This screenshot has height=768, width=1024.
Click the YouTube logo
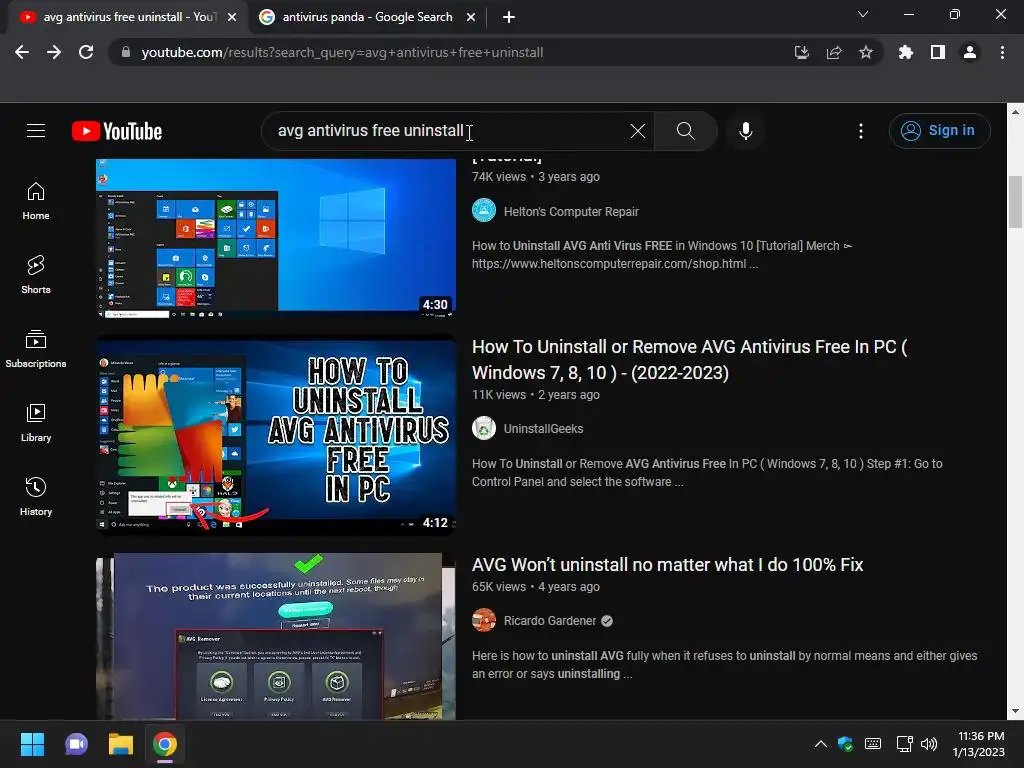[x=117, y=131]
